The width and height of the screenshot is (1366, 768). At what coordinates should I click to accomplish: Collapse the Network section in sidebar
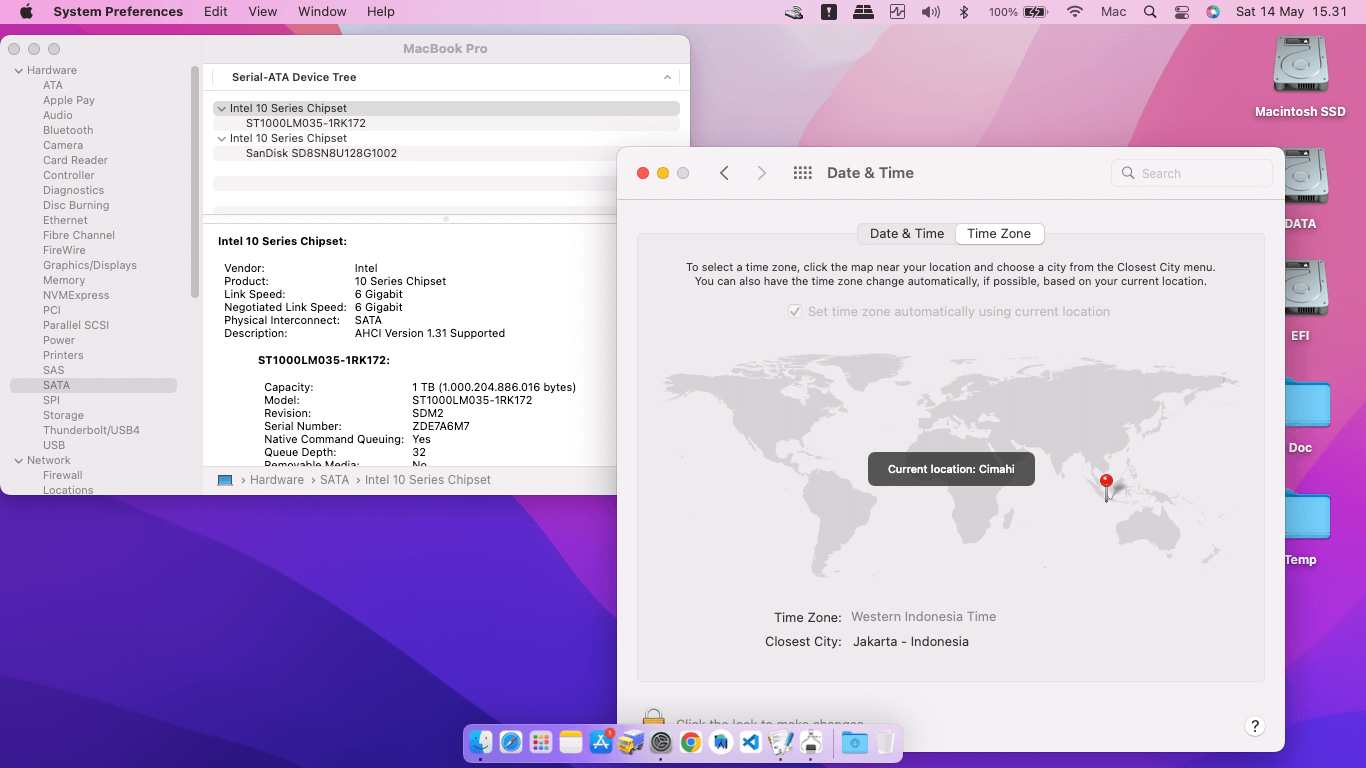pos(18,460)
